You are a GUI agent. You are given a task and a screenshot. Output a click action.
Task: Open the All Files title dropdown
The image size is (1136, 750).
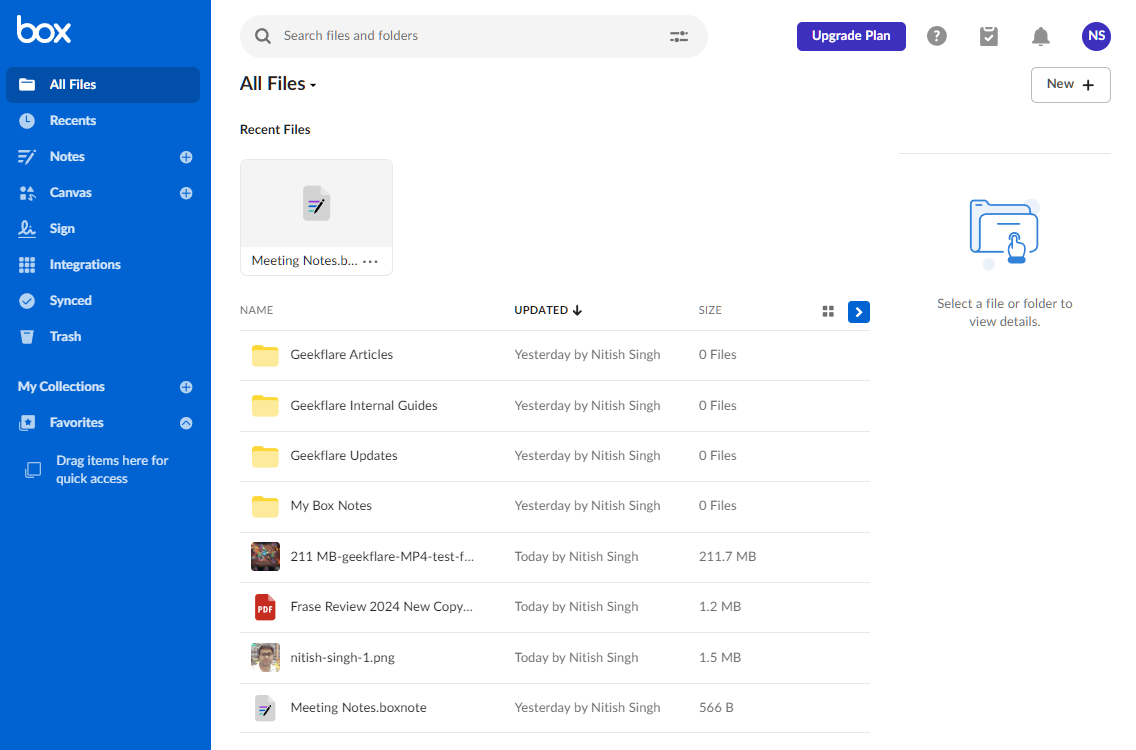(278, 84)
